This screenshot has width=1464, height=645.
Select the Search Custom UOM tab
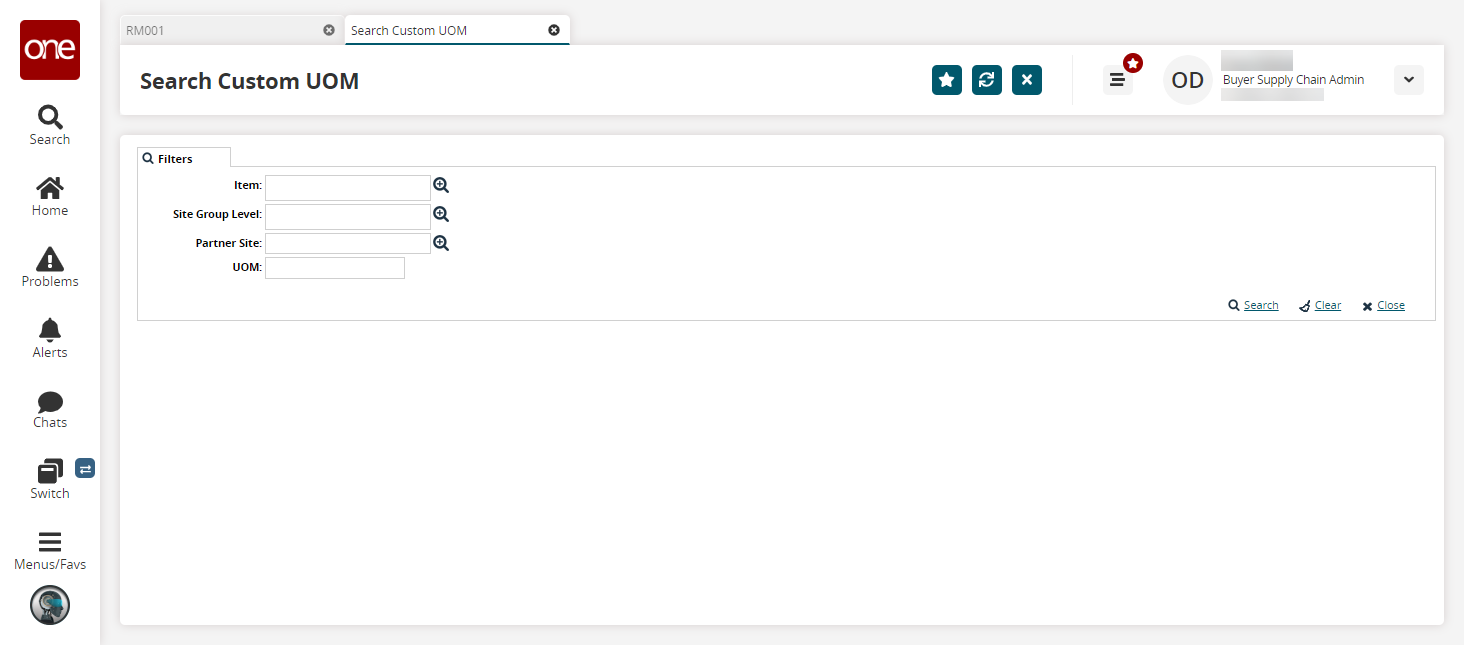457,30
